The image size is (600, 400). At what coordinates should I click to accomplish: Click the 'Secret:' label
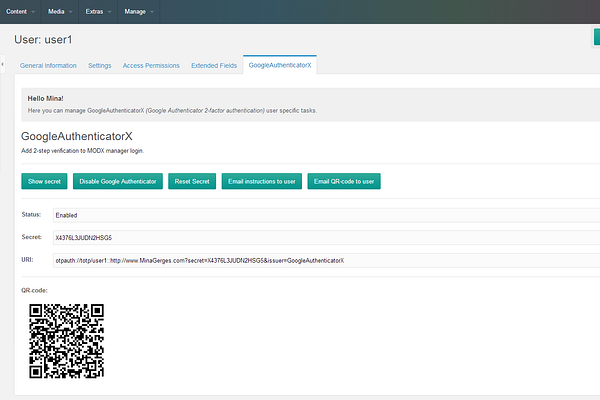coord(32,237)
